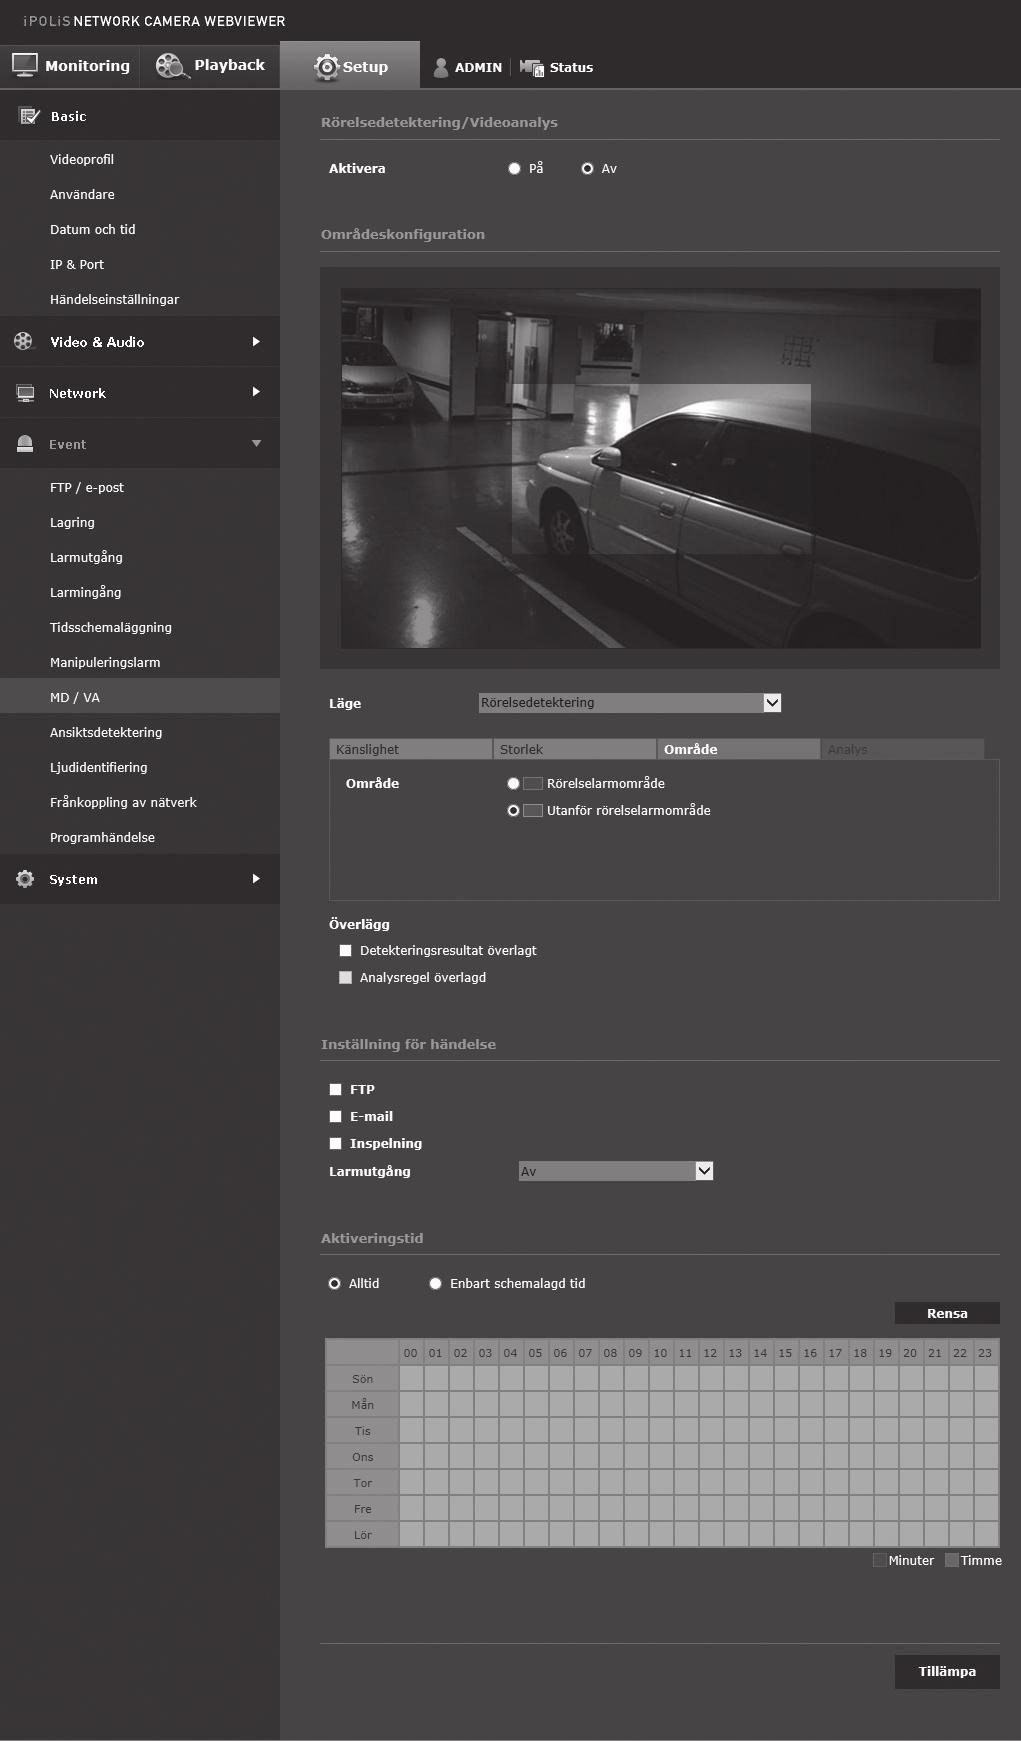Expand the System menu arrow
The height and width of the screenshot is (1742, 1021).
pos(256,879)
